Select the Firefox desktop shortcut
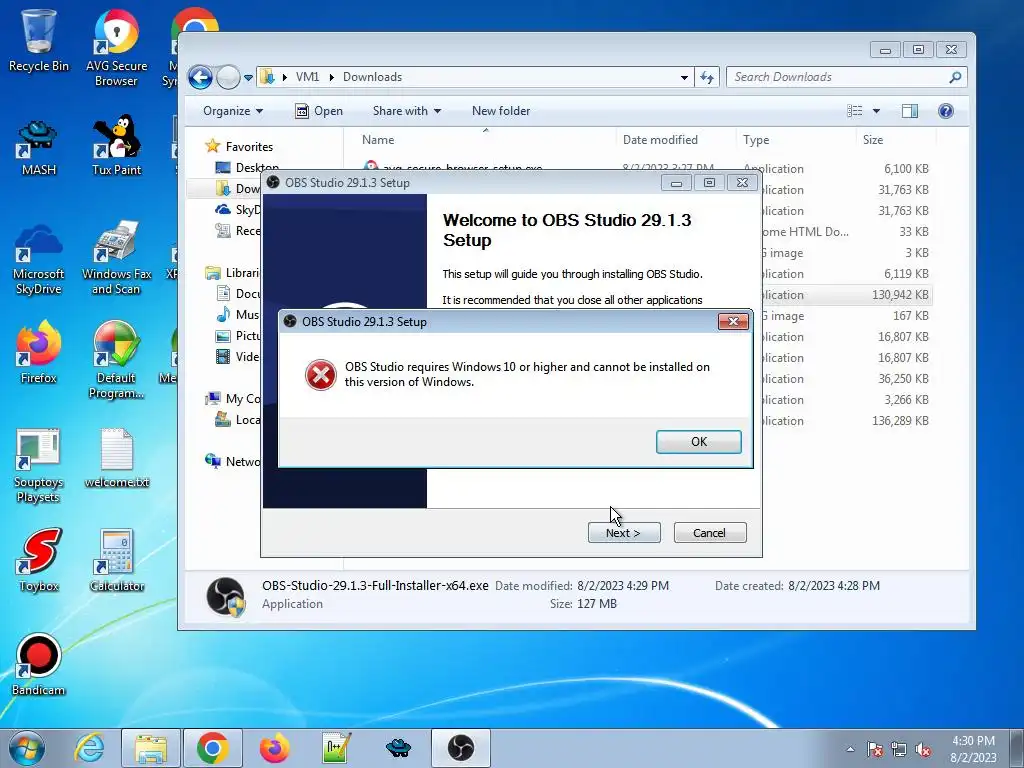This screenshot has height=768, width=1024. [39, 353]
